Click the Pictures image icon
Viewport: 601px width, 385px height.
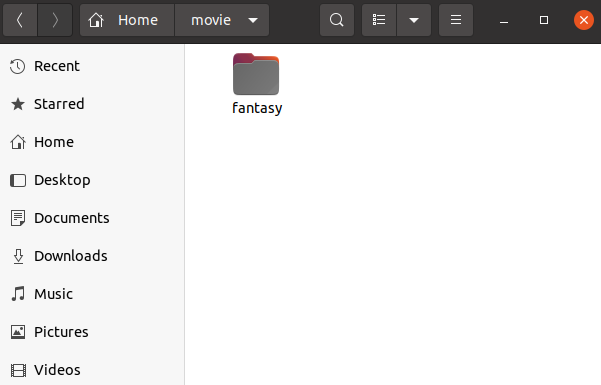click(x=18, y=332)
